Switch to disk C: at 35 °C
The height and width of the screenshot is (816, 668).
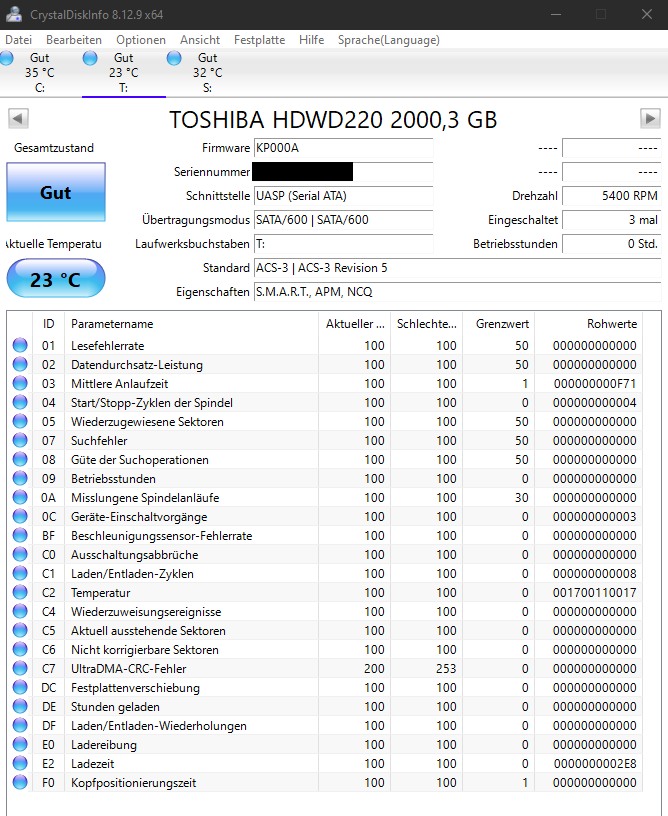[x=40, y=73]
